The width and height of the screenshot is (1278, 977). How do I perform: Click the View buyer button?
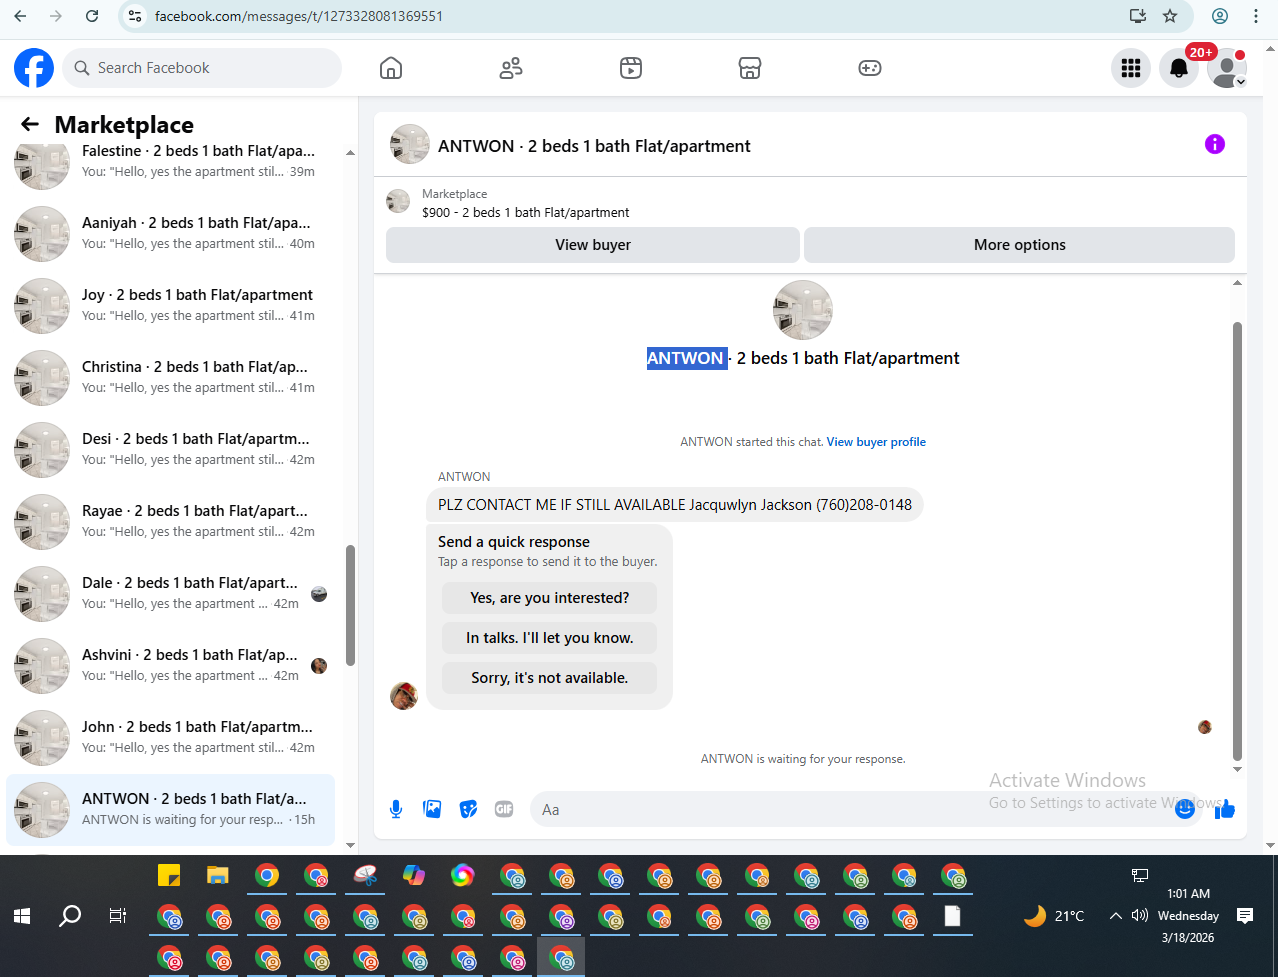tap(593, 245)
